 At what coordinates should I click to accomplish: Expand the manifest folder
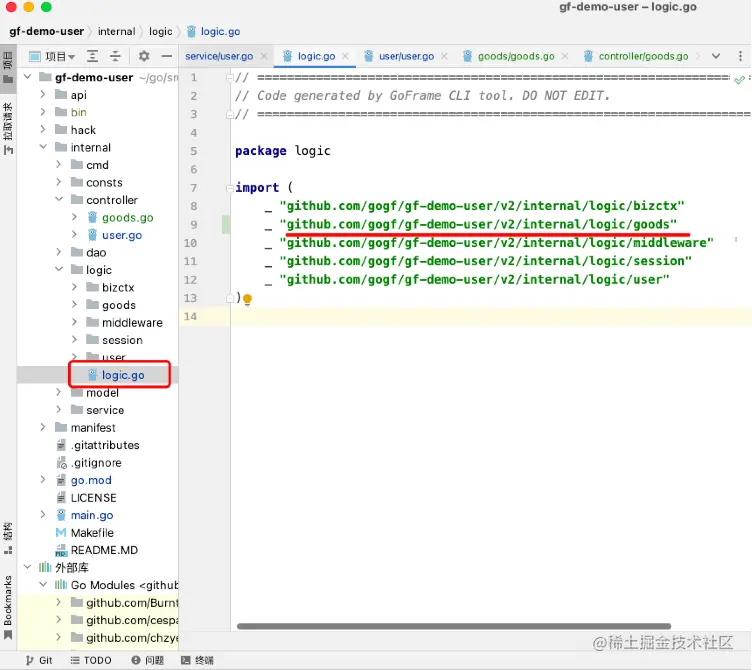coord(43,427)
